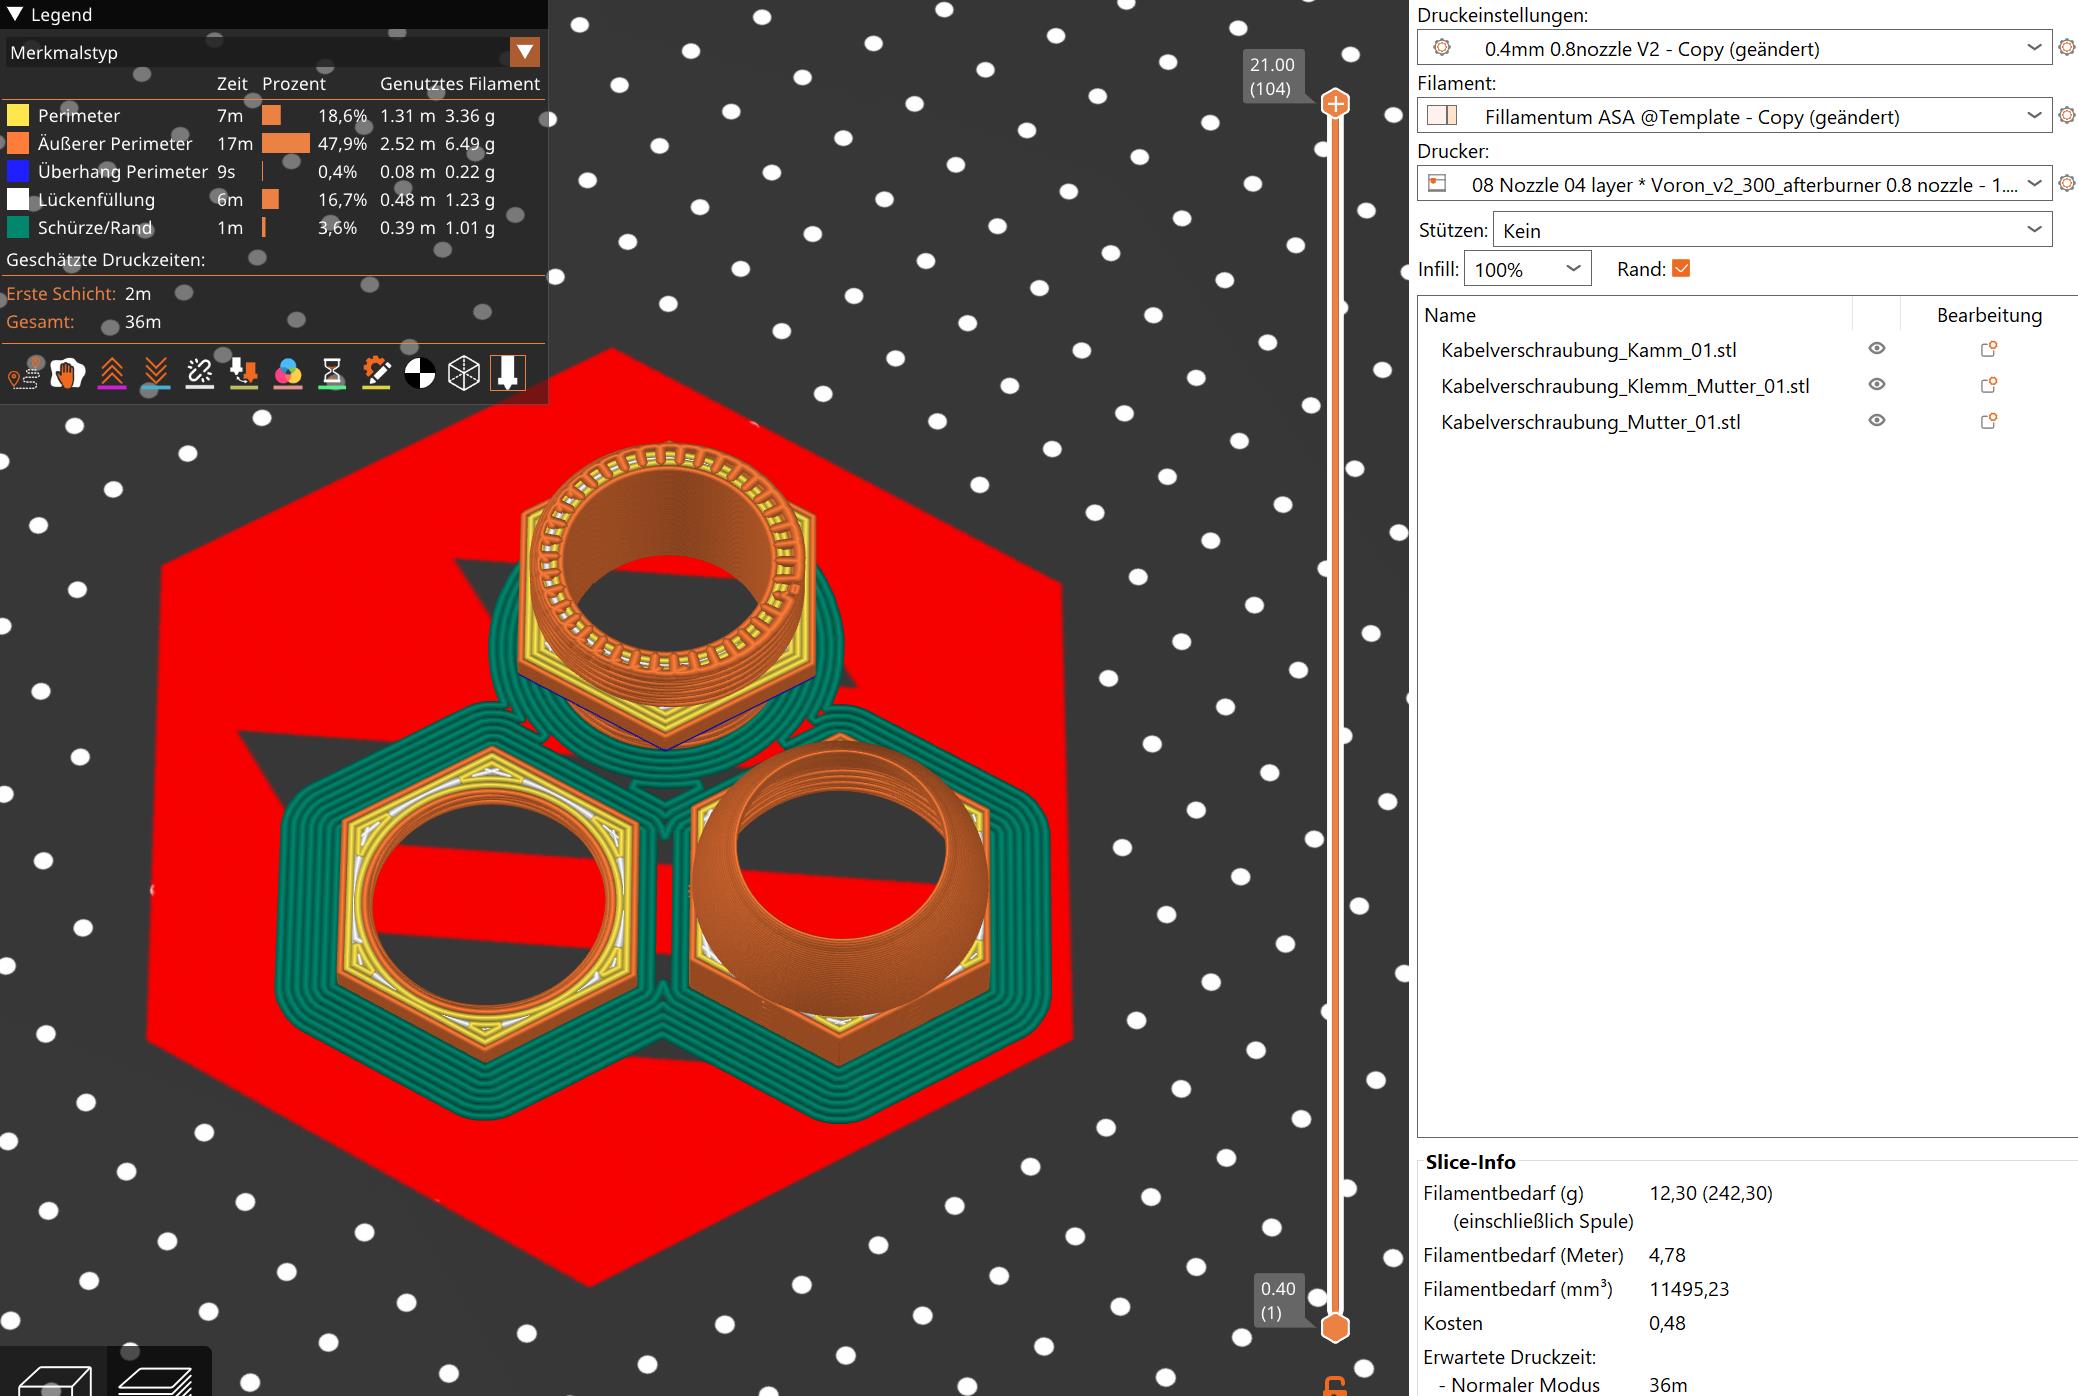The image size is (2078, 1396).
Task: Click Gesamt total time 36m value
Action: (x=143, y=322)
